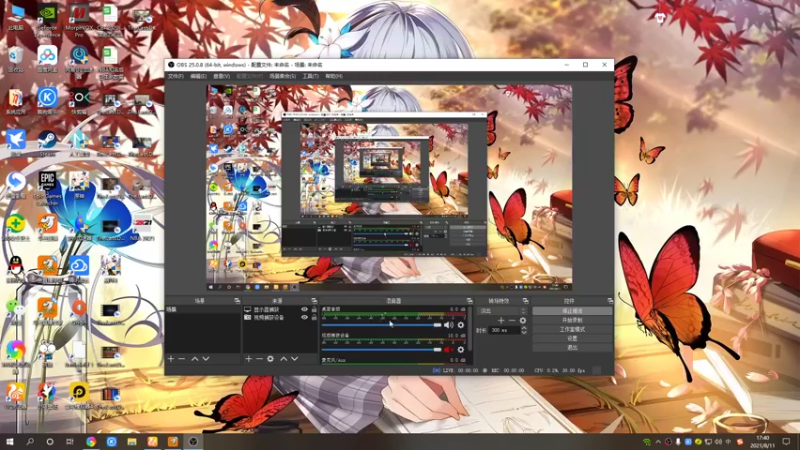This screenshot has width=800, height=450.
Task: Float the 转场特效 dock with its header icon
Action: click(x=526, y=301)
